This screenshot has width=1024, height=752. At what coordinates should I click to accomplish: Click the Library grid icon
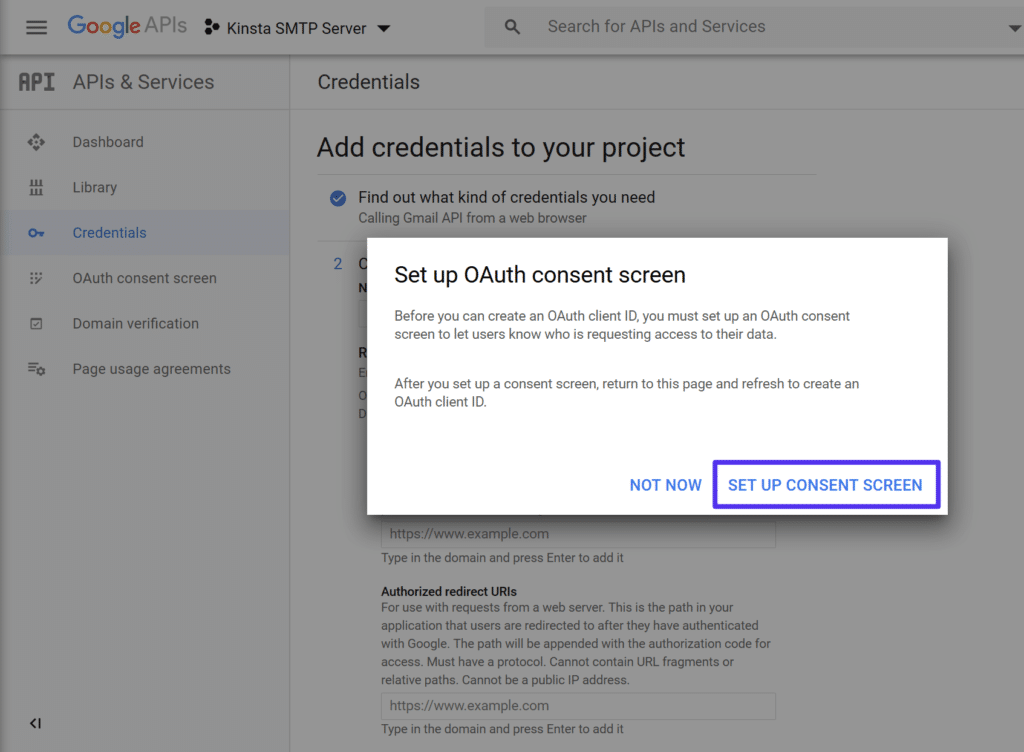click(36, 187)
